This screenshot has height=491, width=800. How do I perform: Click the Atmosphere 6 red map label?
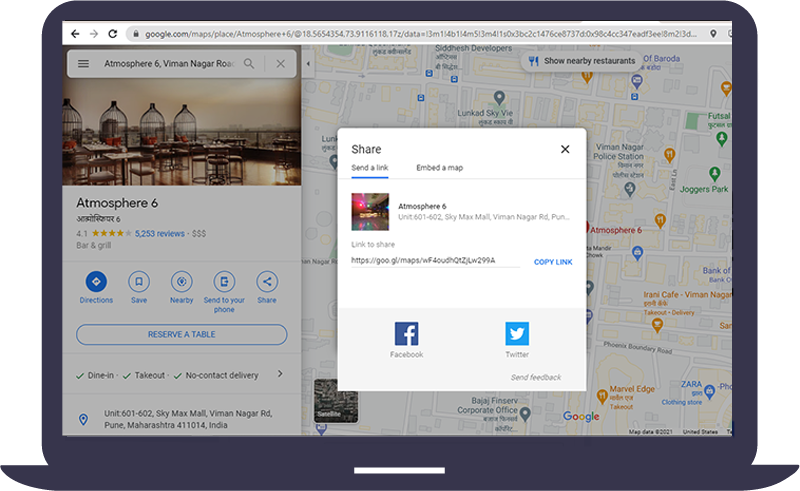(616, 230)
